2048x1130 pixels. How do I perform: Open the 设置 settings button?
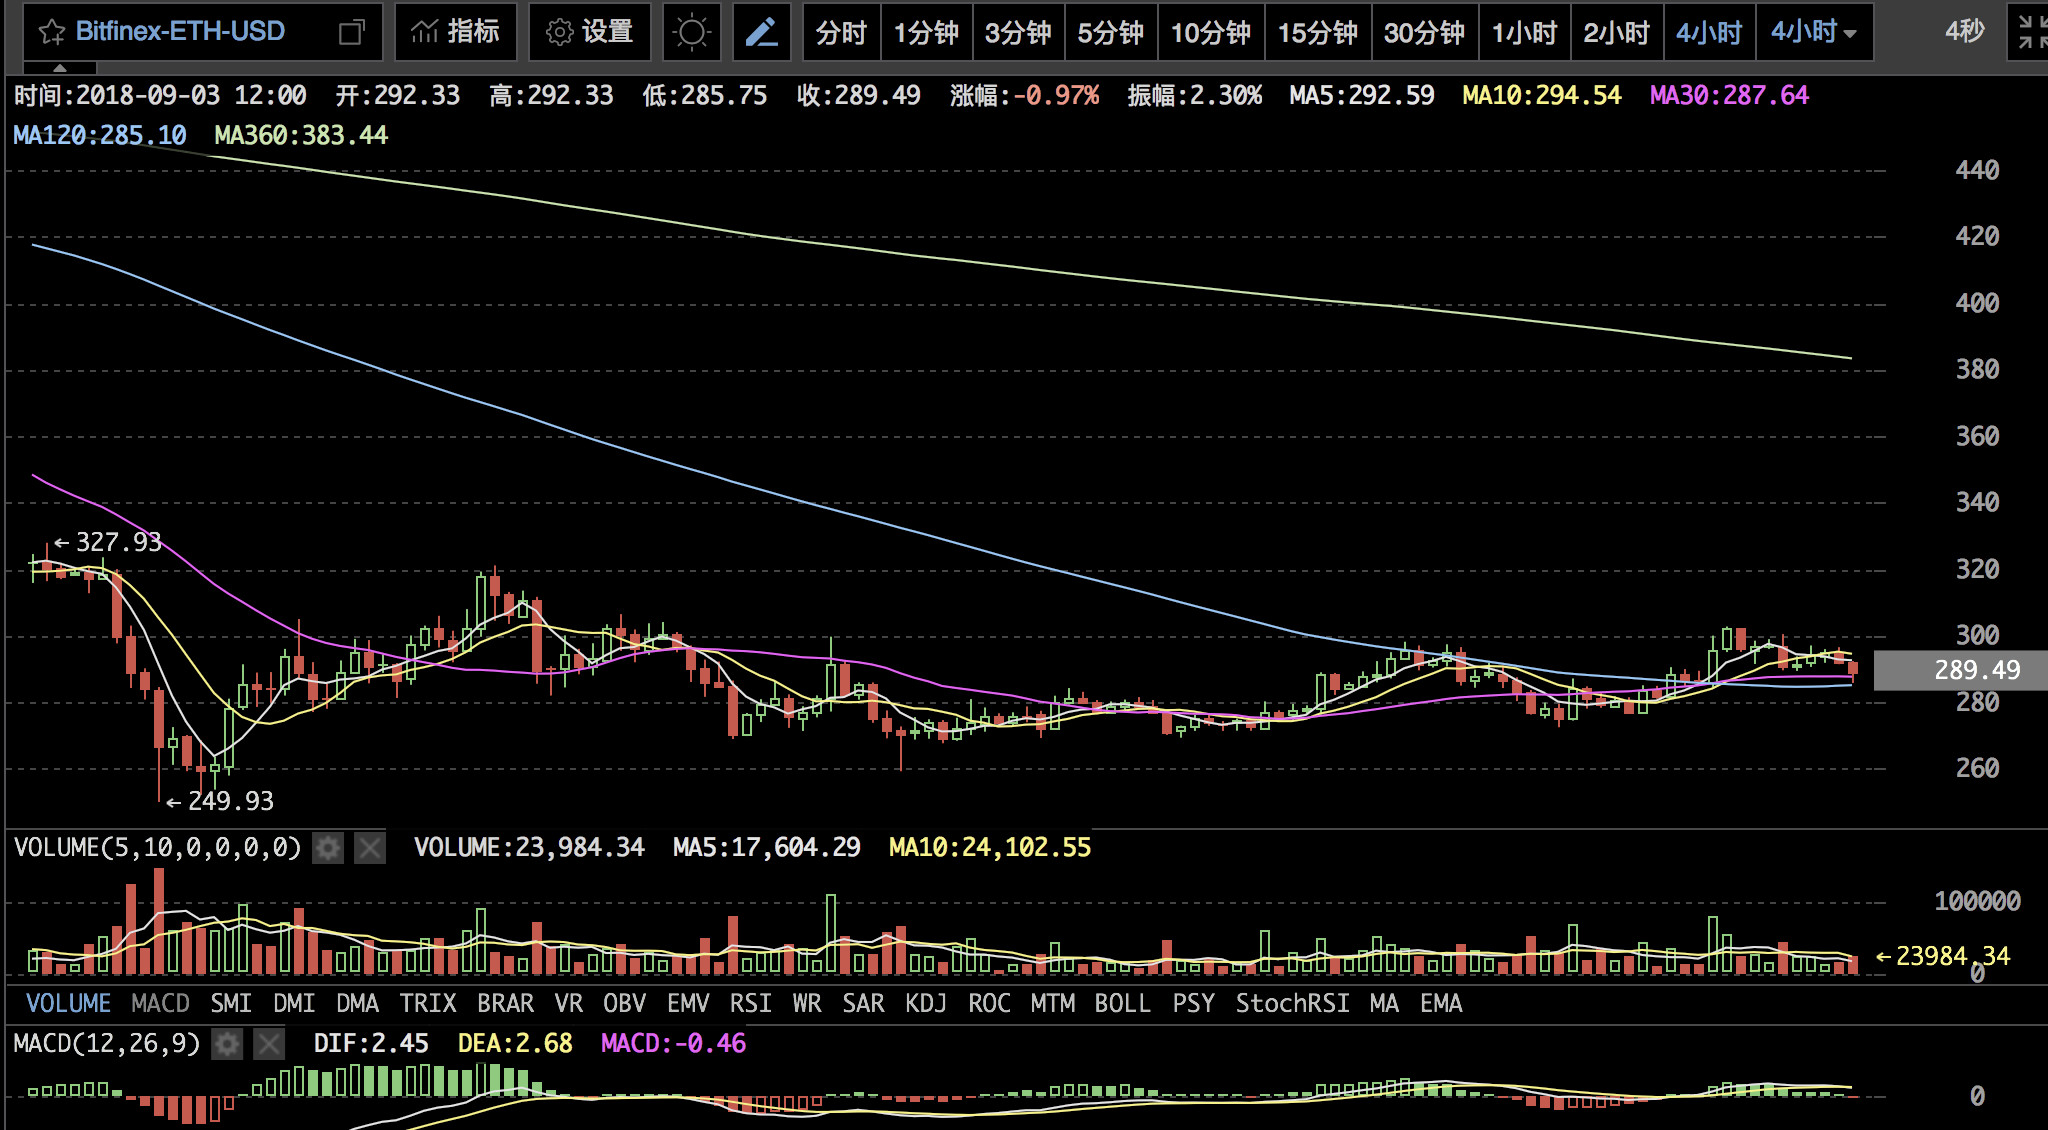pyautogui.click(x=590, y=32)
